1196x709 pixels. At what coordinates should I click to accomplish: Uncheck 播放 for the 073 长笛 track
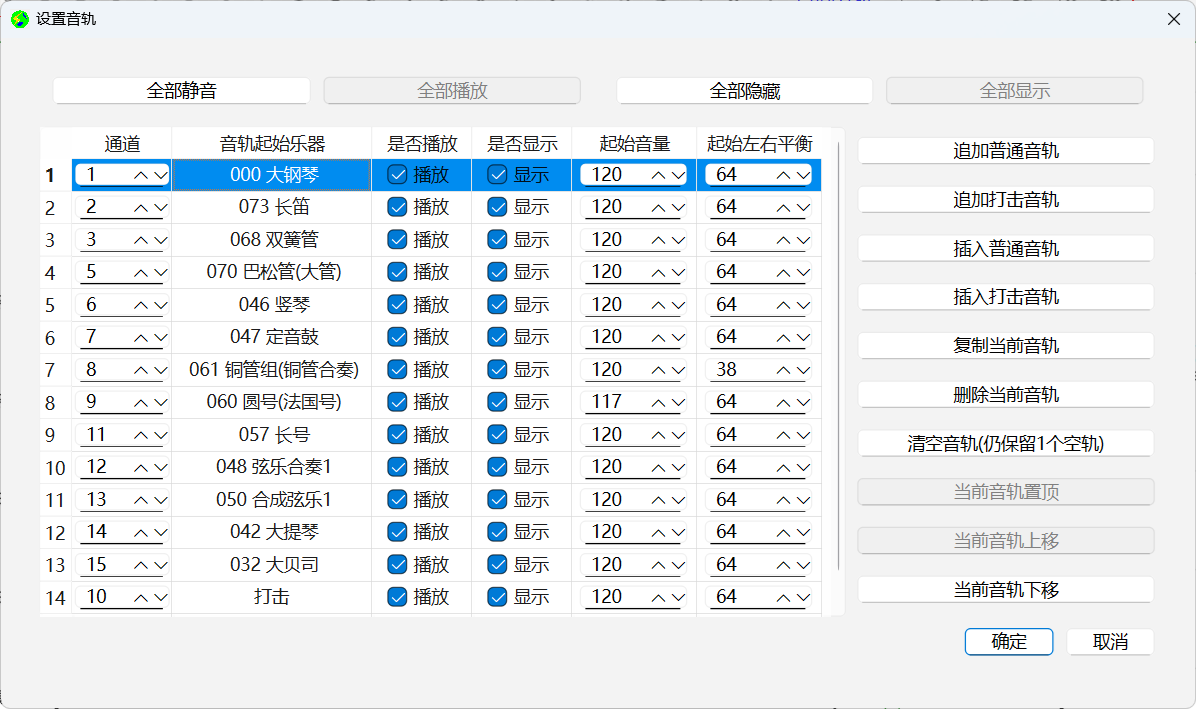click(x=397, y=207)
